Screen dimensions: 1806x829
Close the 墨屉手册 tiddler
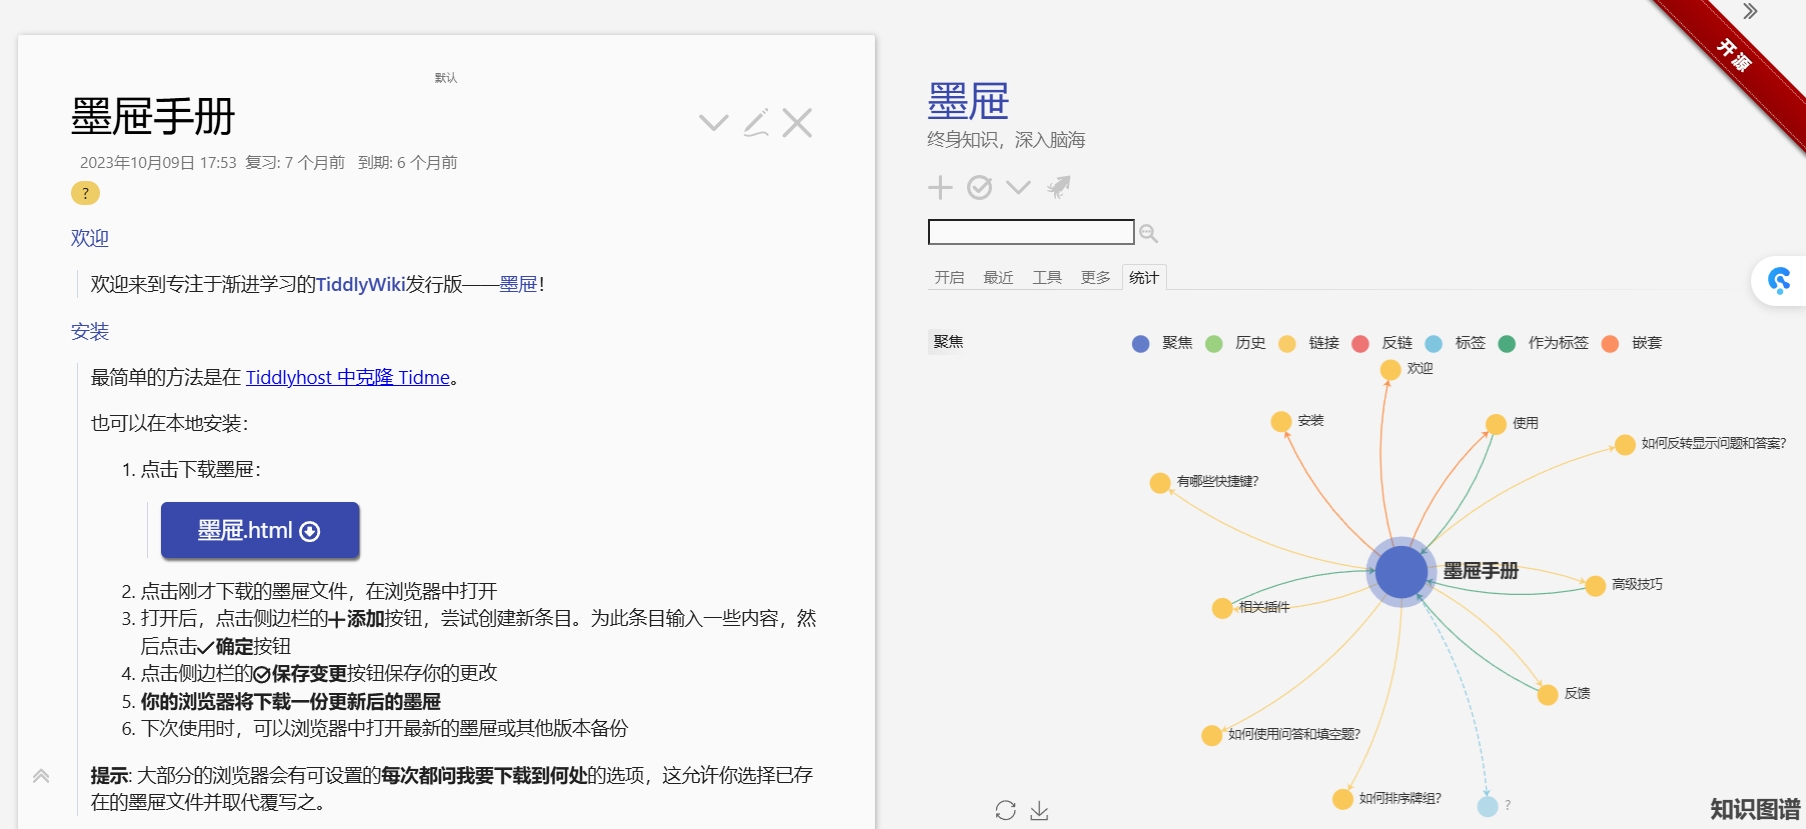point(797,123)
